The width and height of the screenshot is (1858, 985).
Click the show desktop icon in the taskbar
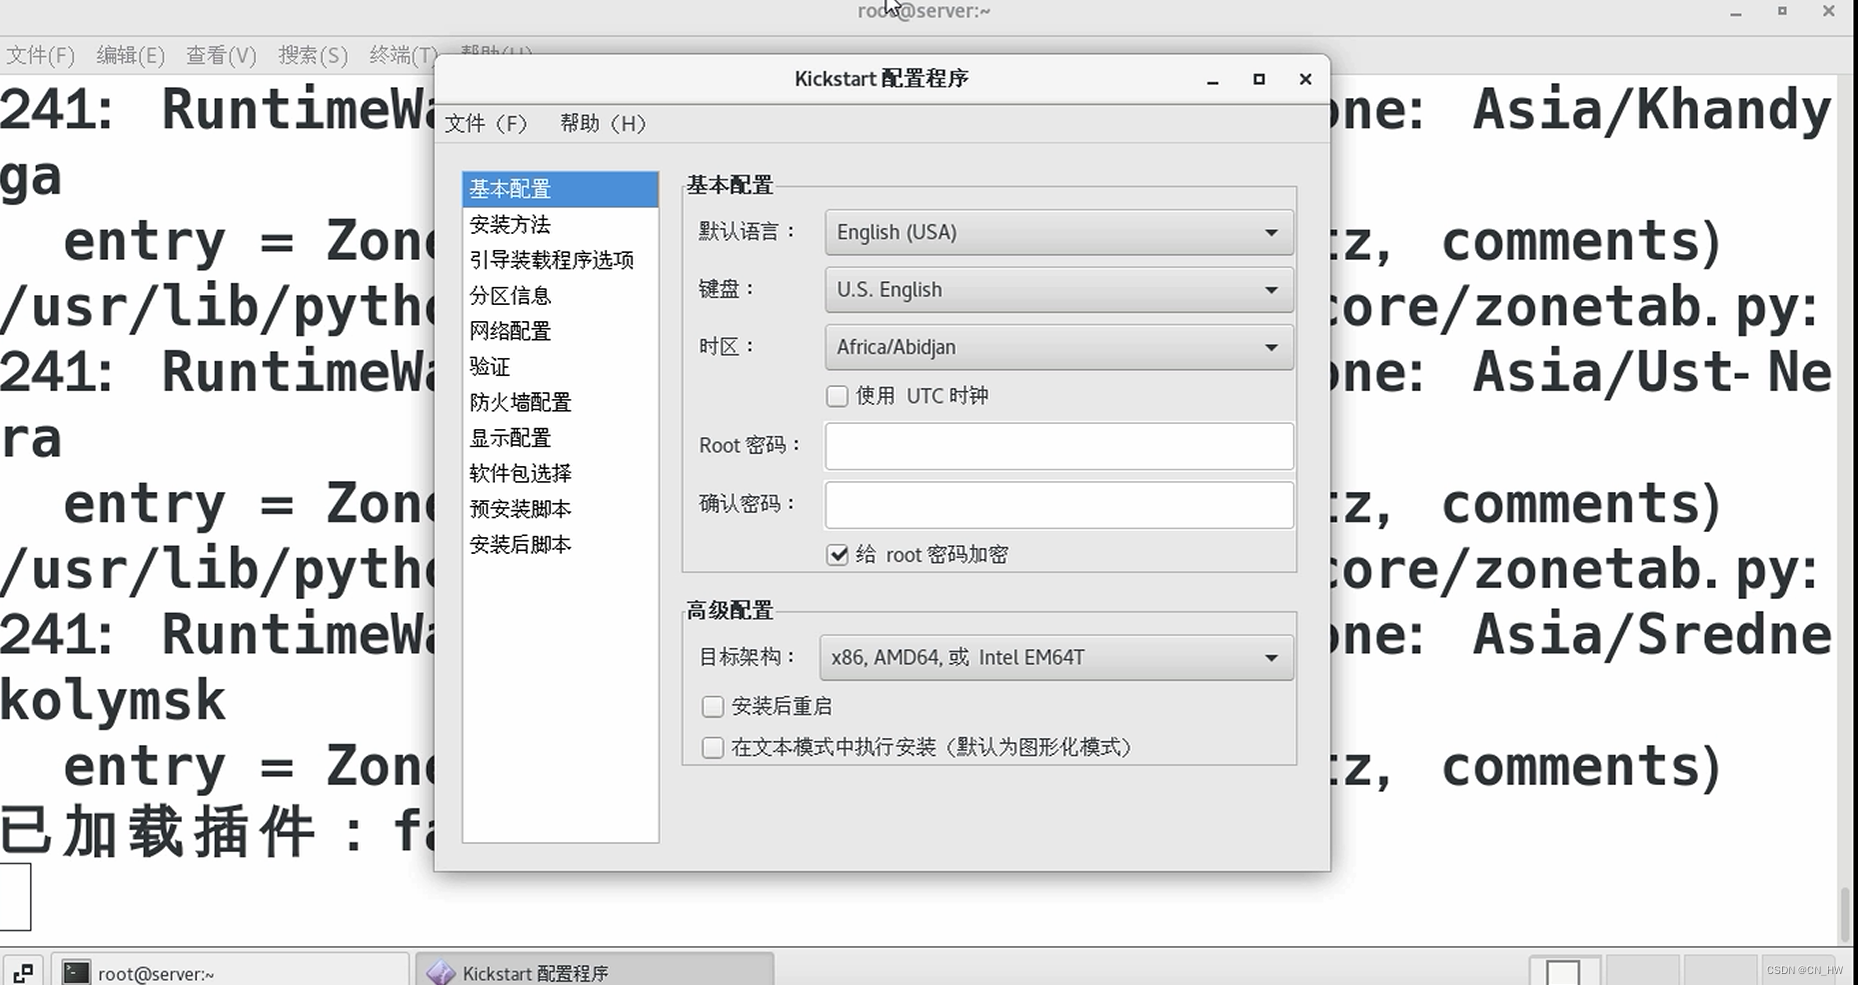[x=23, y=972]
